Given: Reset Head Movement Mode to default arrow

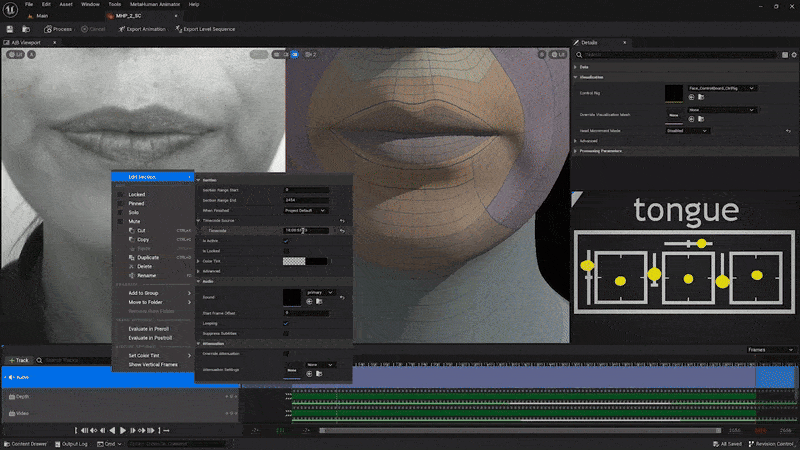Looking at the screenshot, I should tap(788, 131).
